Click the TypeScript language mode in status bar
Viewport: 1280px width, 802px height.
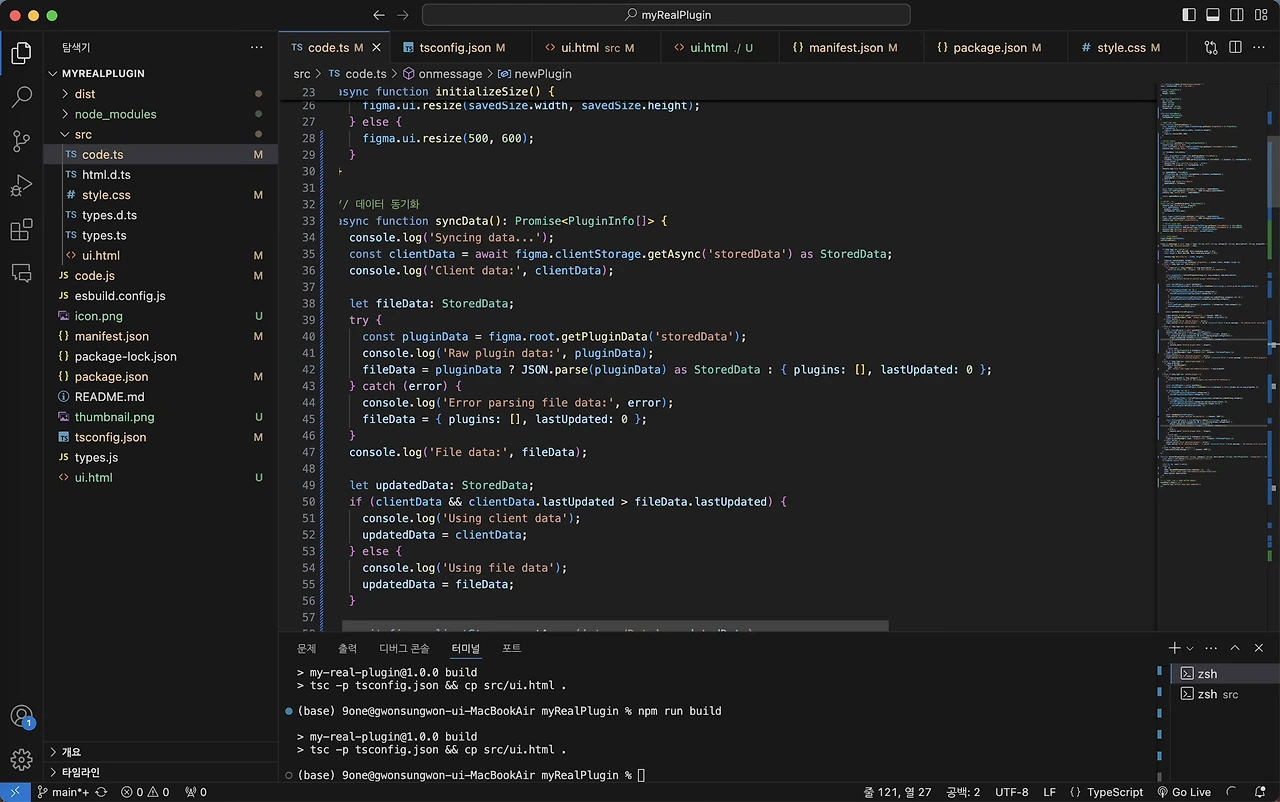coord(1113,792)
